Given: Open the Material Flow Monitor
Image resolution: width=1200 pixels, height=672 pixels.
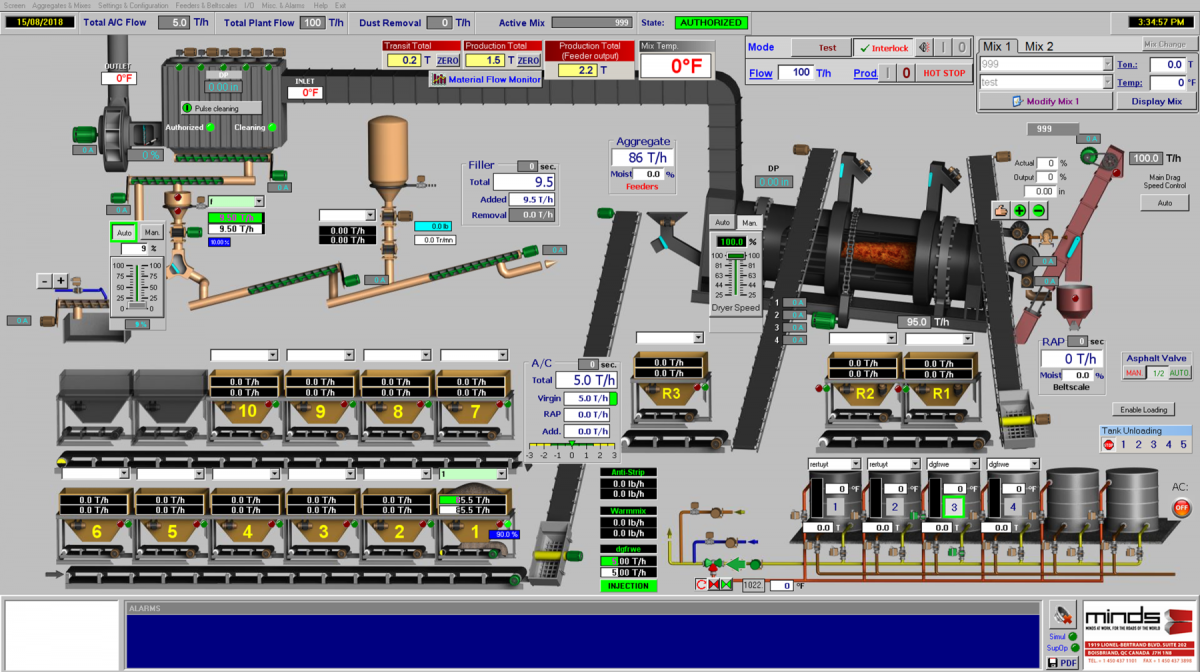Looking at the screenshot, I should 486,79.
